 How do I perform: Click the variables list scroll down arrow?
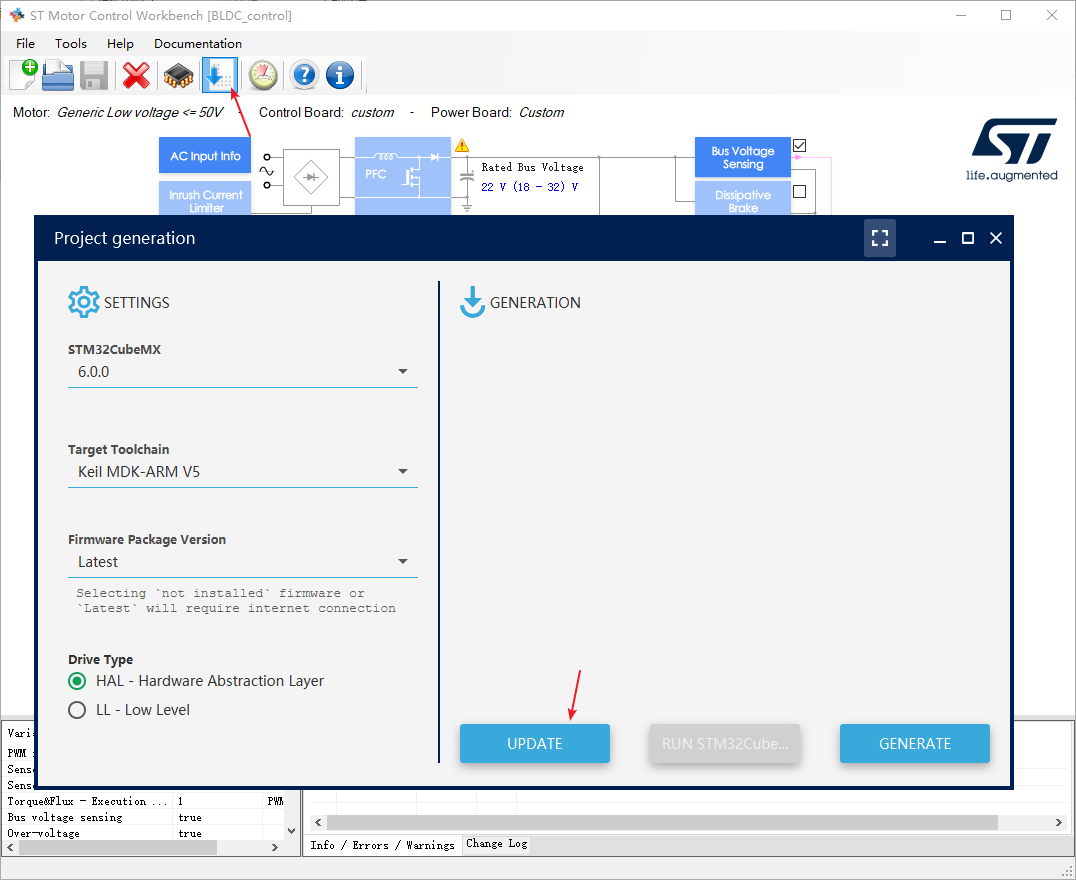coord(292,831)
